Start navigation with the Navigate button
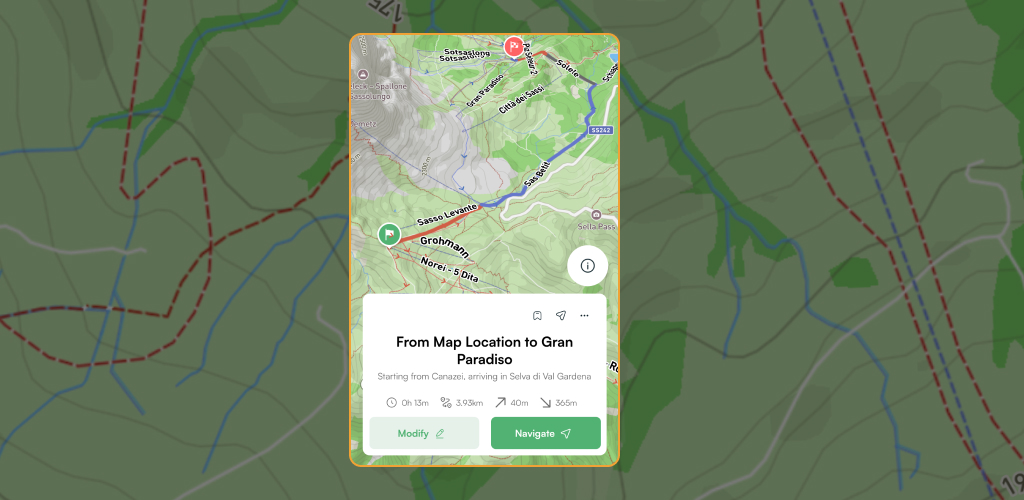Viewport: 1024px width, 500px height. coord(546,433)
